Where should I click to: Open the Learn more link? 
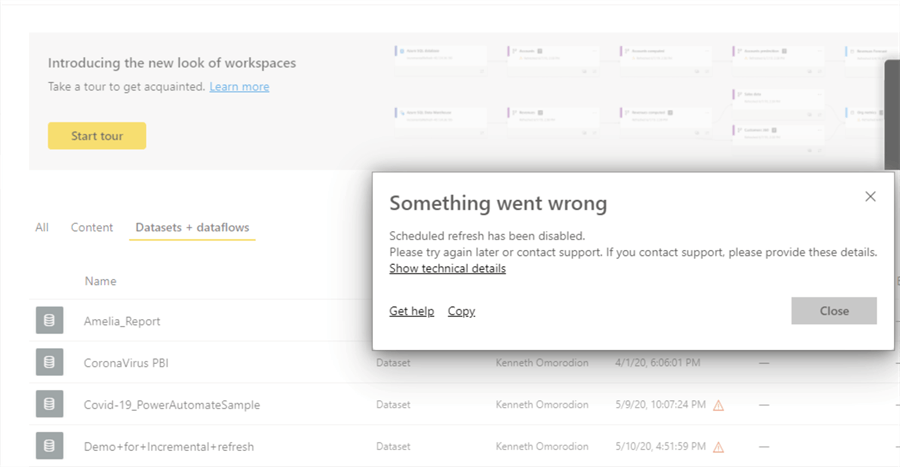click(239, 87)
